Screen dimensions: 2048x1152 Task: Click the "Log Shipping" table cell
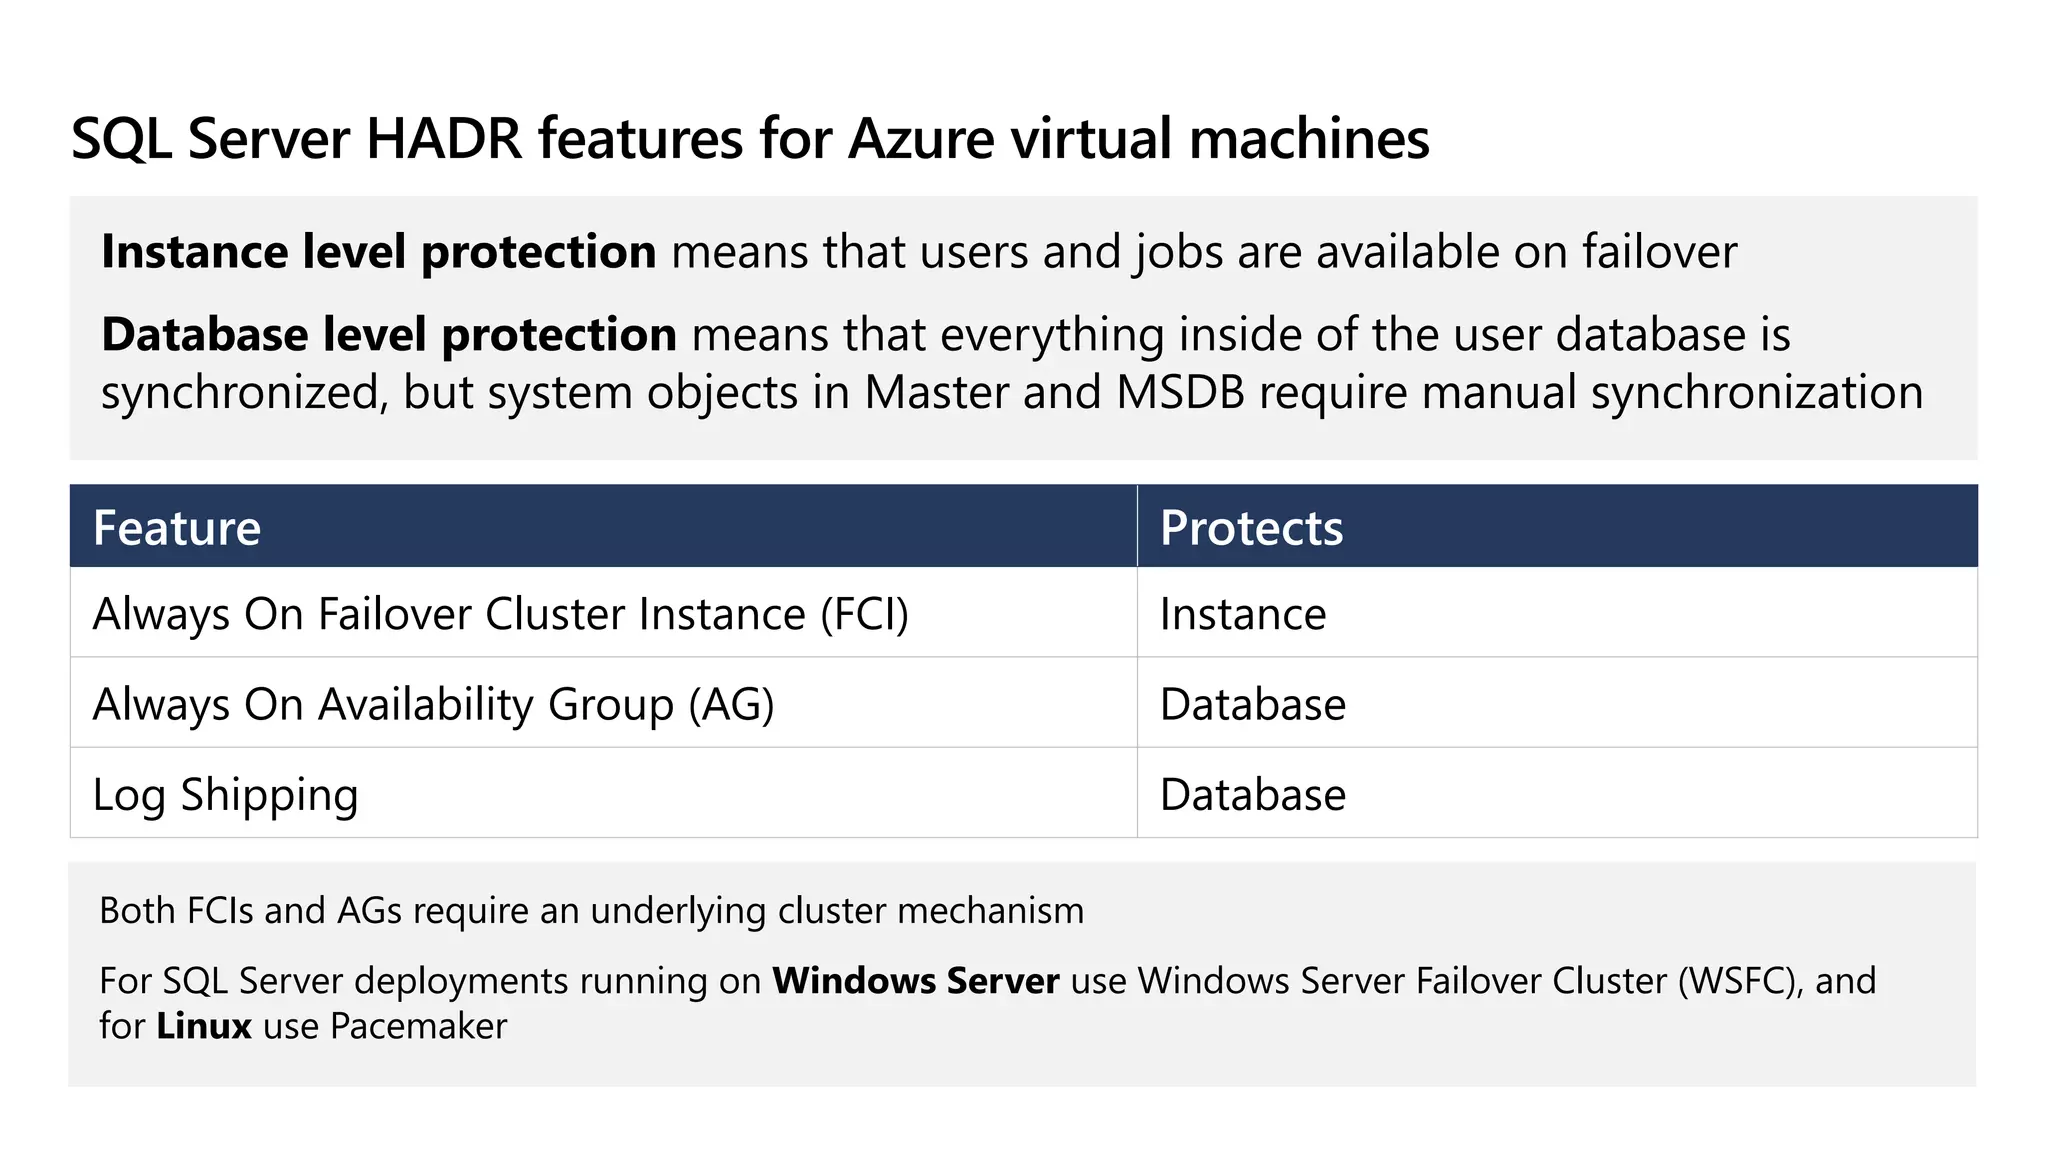[x=225, y=795]
